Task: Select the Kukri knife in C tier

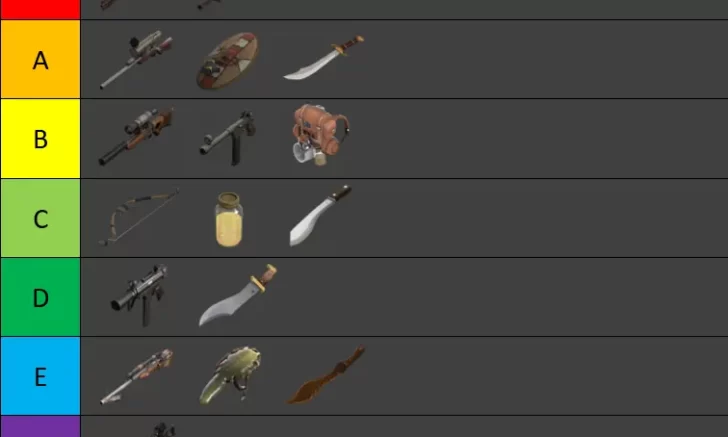Action: (320, 215)
